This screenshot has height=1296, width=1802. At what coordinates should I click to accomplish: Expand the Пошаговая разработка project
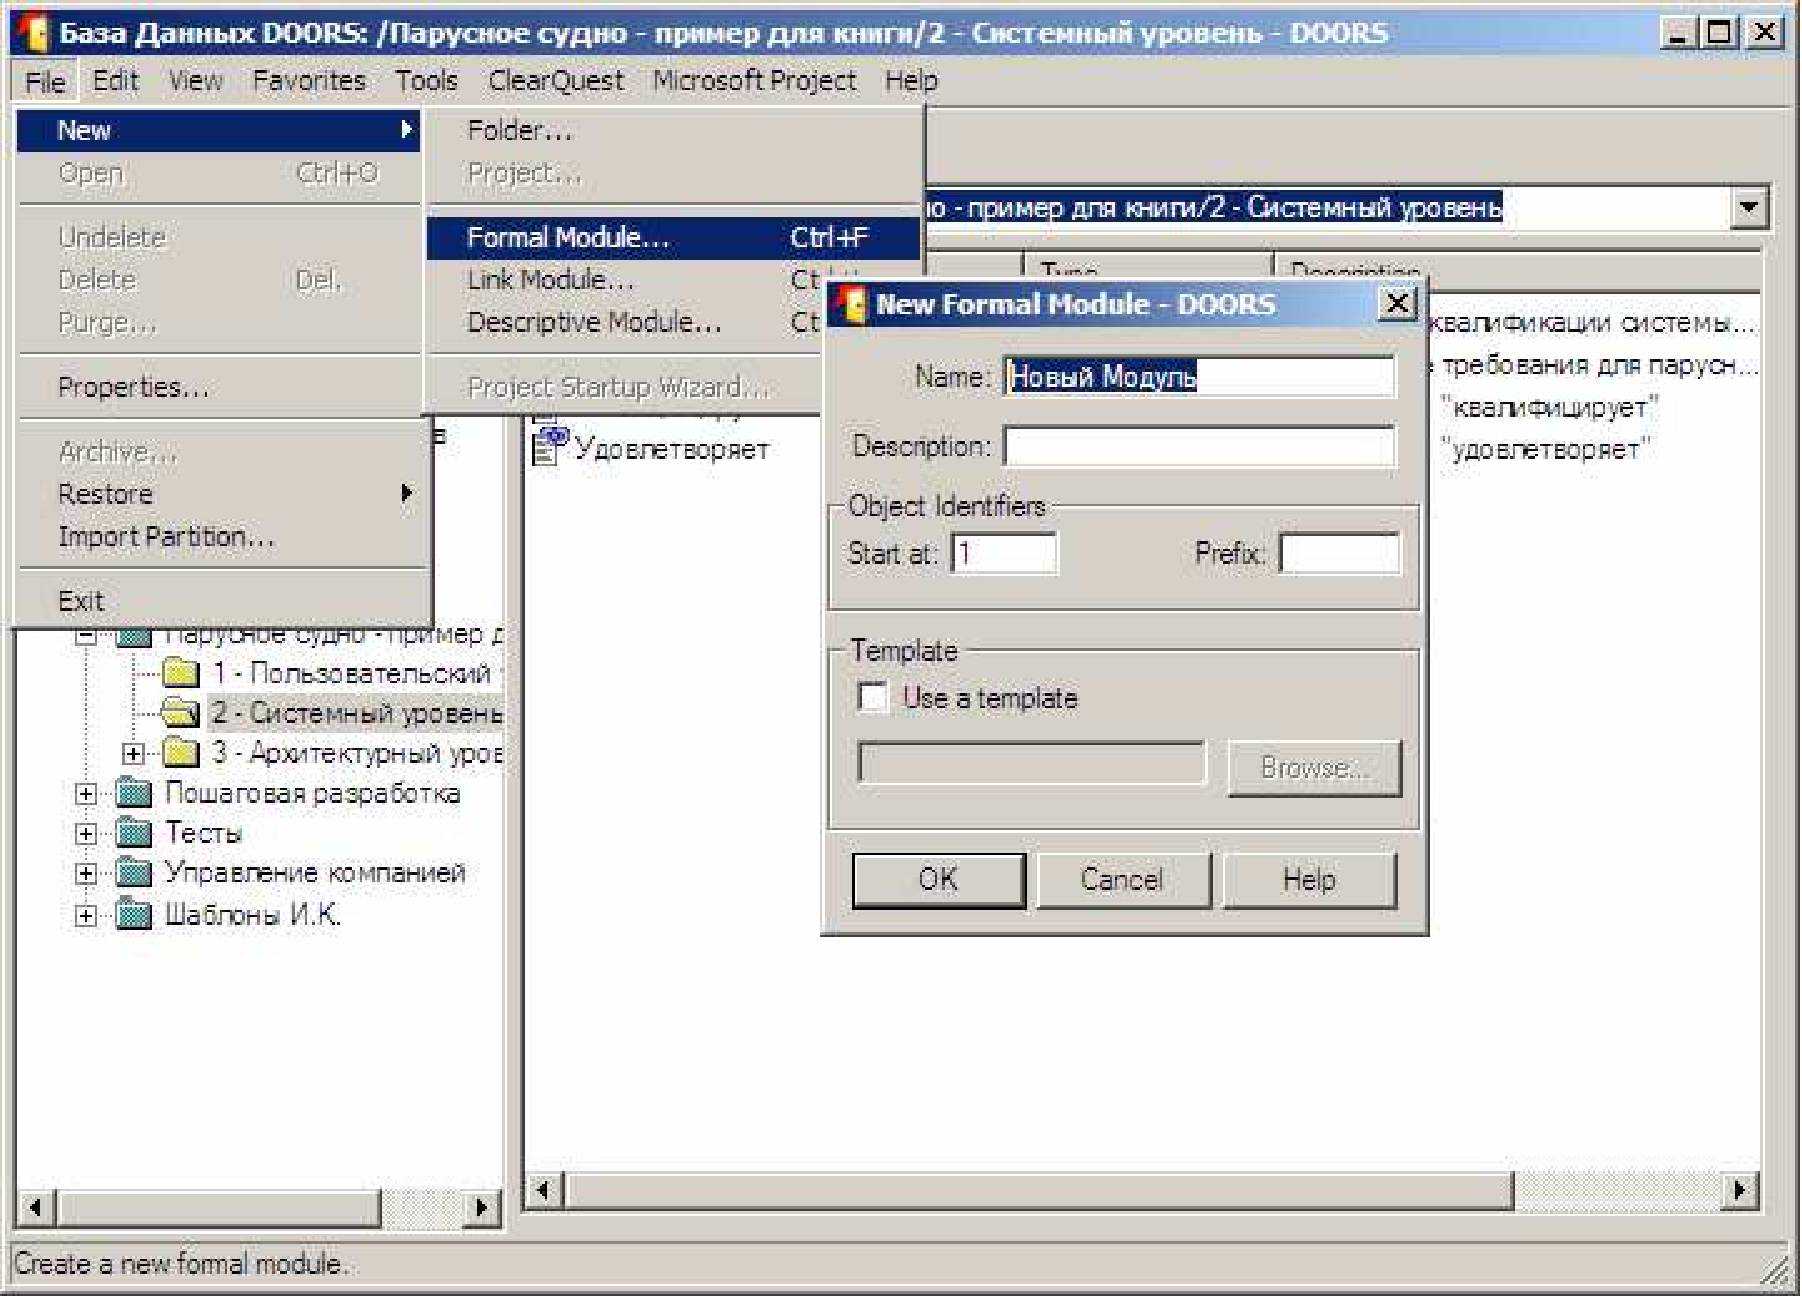86,793
